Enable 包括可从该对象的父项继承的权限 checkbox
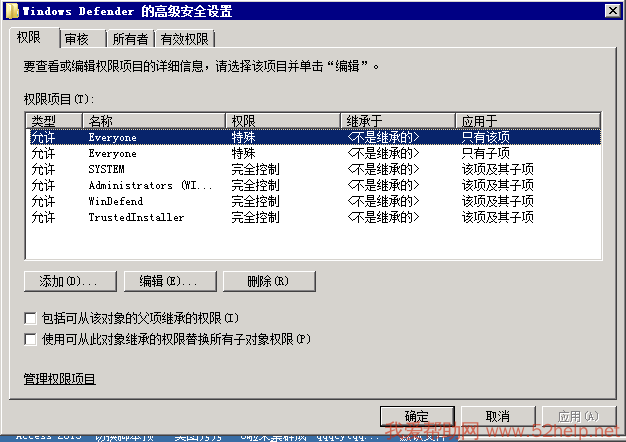626x442 pixels. click(x=31, y=317)
